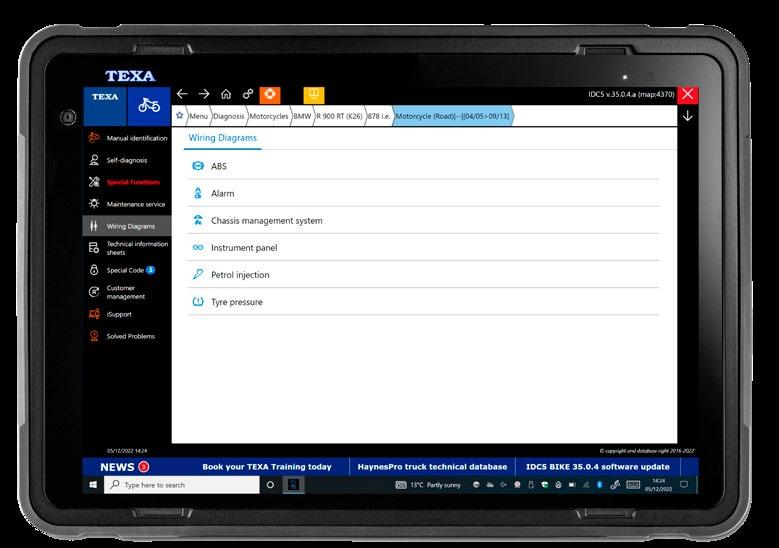Open Maintenance service in sidebar
This screenshot has height=548, width=779.
(x=127, y=204)
